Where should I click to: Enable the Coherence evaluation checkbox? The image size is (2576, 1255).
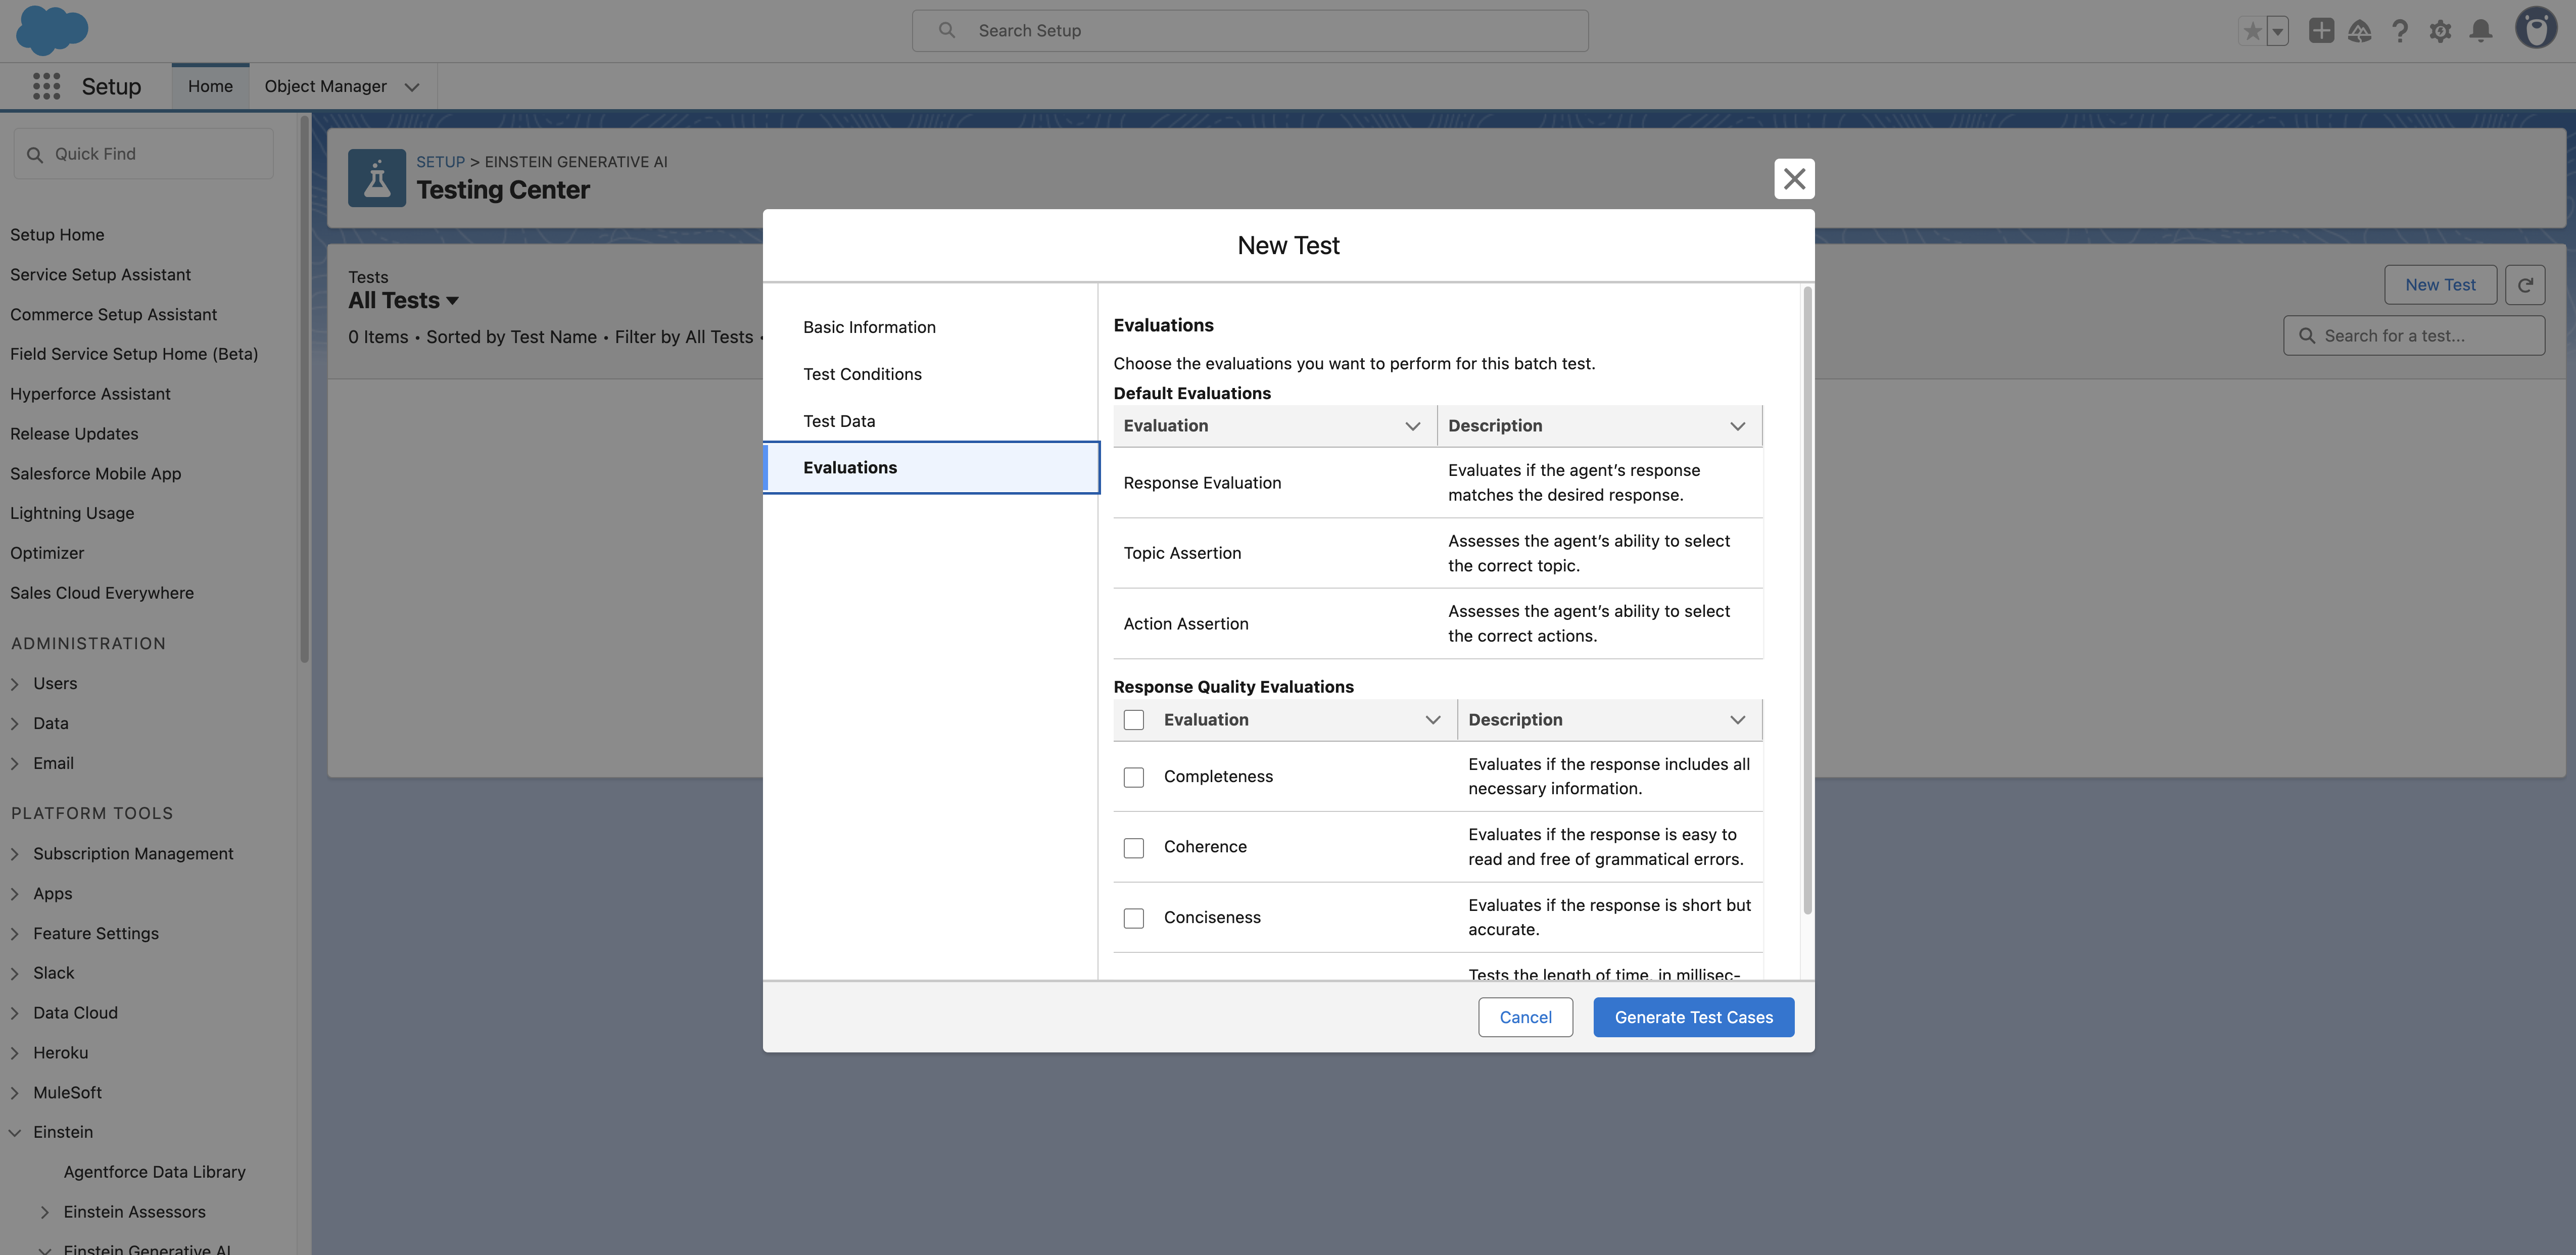point(1133,847)
